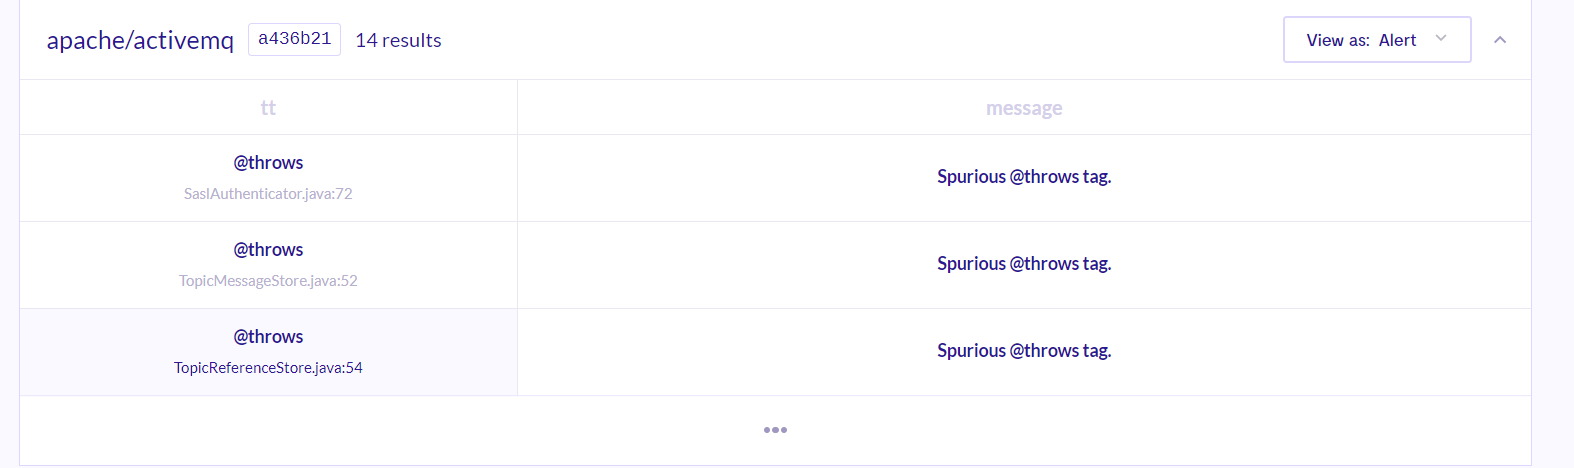The image size is (1574, 468).
Task: Open the View as: Alert dropdown
Action: (1377, 40)
